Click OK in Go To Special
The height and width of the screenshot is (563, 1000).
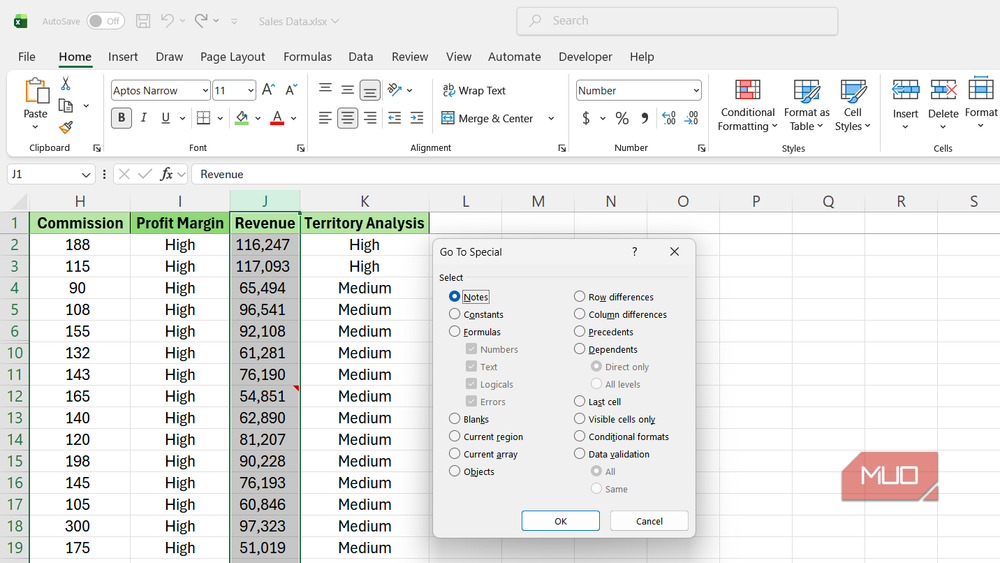click(x=560, y=521)
